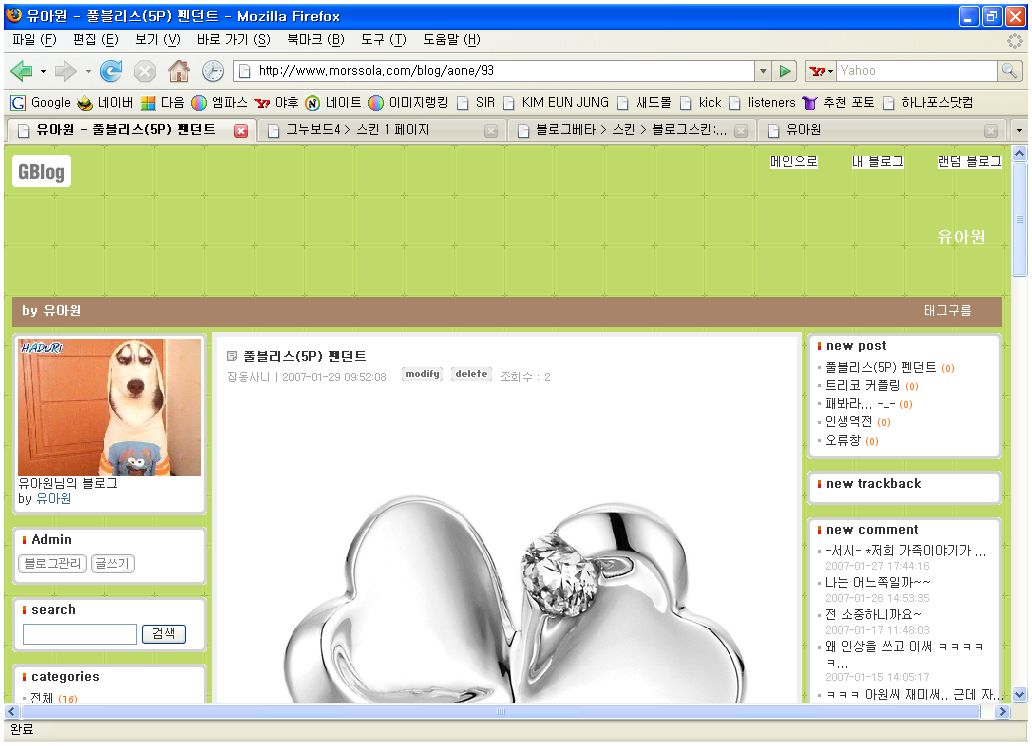Open the Forward history dropdown arrow
This screenshot has height=746, width=1032.
88,71
